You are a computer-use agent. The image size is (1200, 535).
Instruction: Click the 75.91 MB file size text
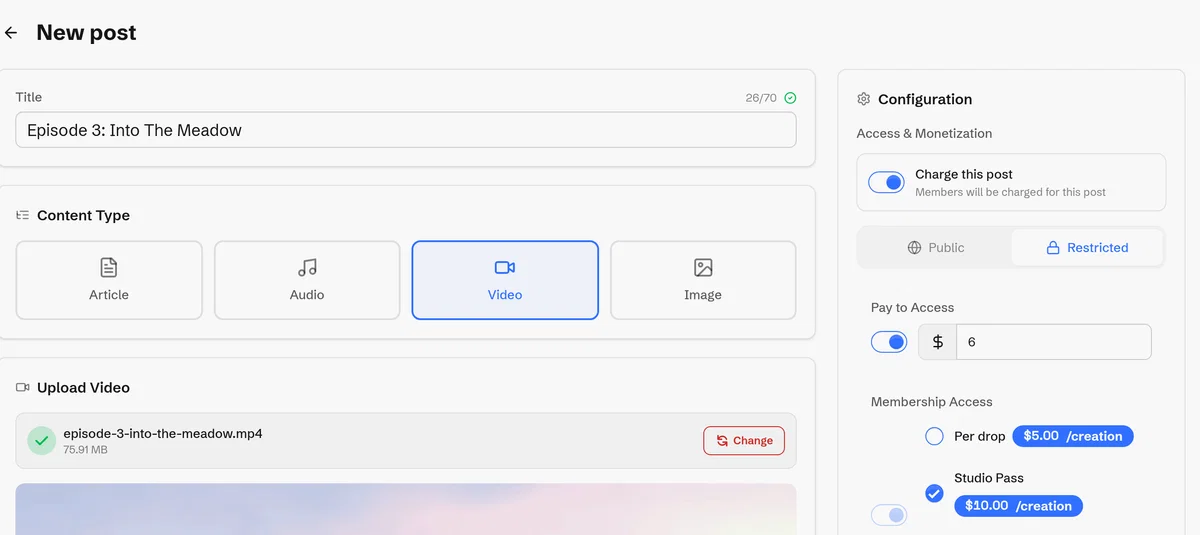(85, 450)
